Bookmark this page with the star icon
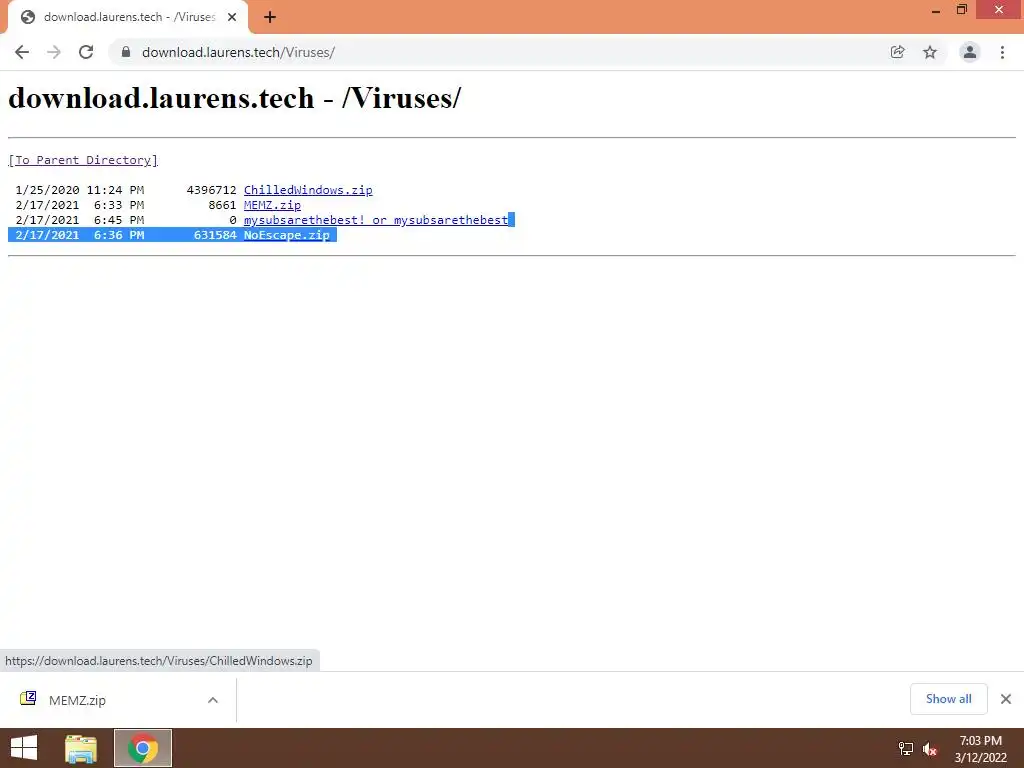1024x768 pixels. [x=930, y=52]
